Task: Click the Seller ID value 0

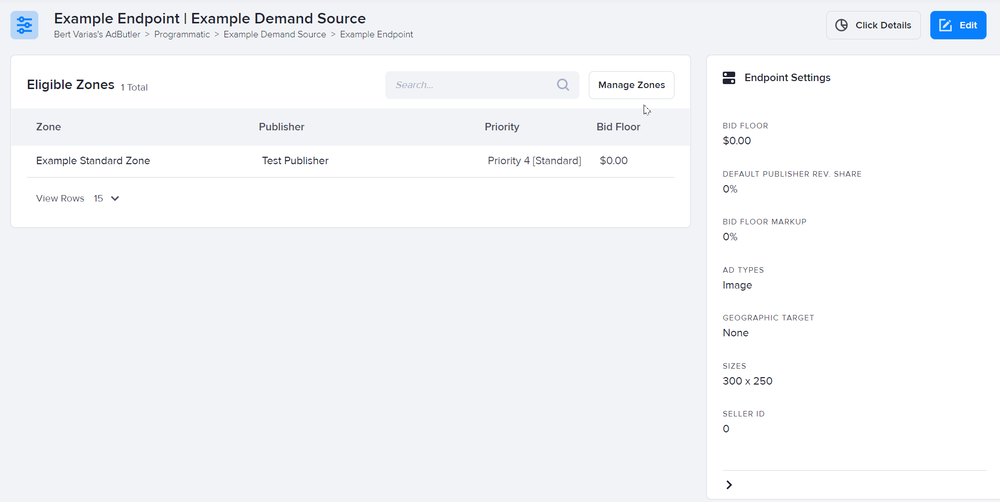Action: click(726, 429)
